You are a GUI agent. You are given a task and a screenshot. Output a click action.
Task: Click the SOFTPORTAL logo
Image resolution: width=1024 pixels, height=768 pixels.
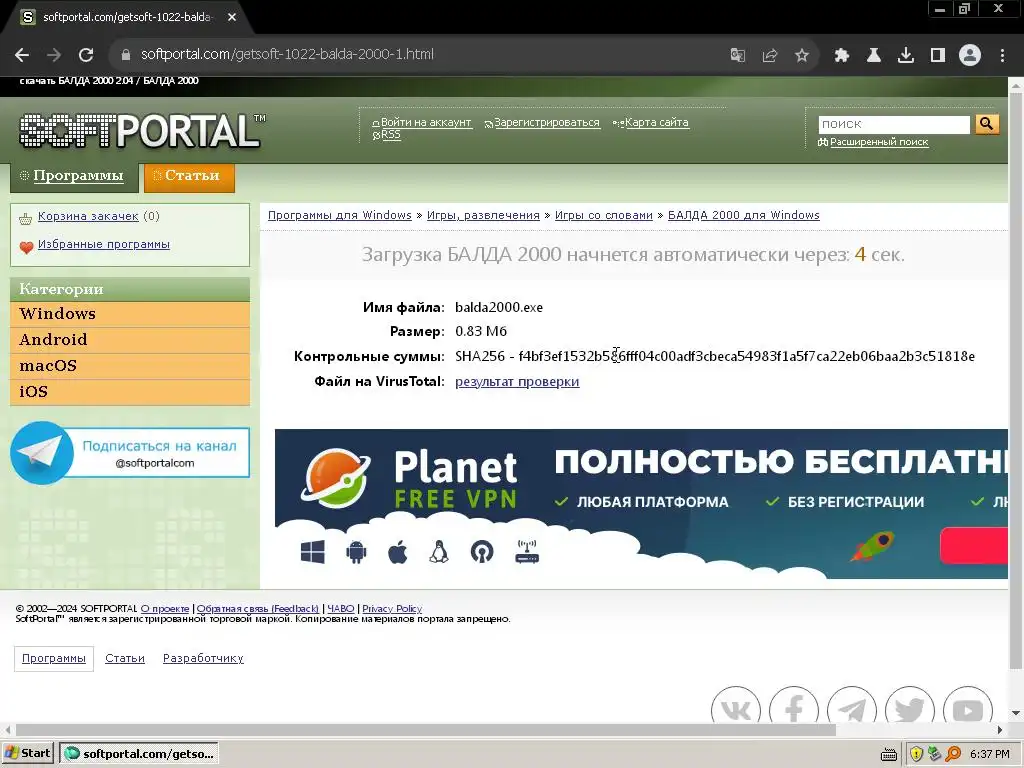[x=142, y=131]
